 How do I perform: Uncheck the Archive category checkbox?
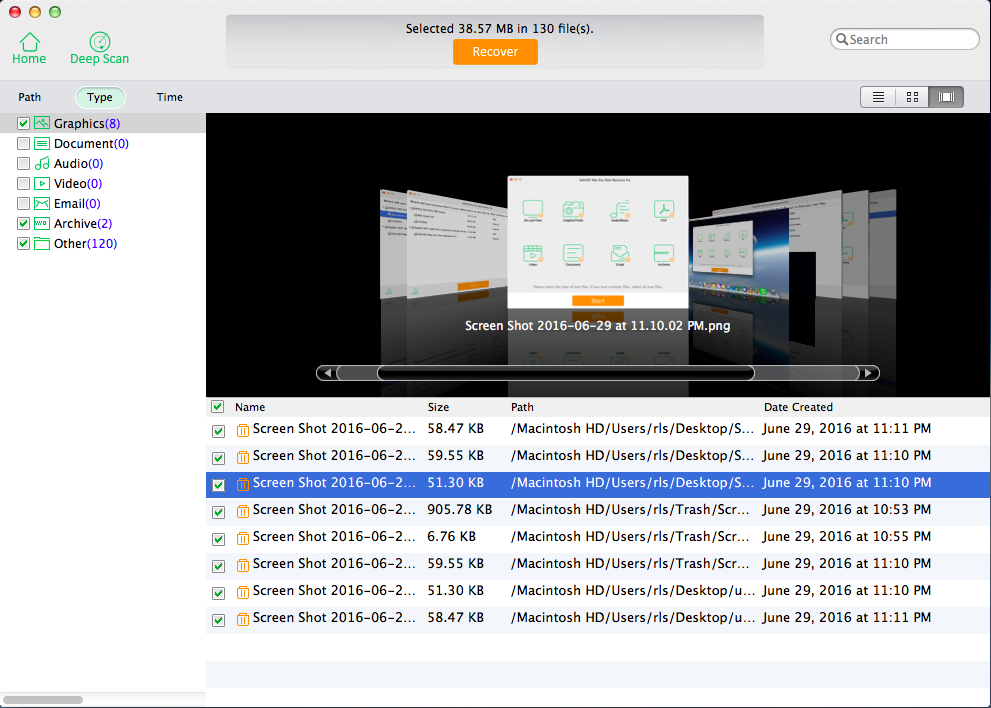click(23, 223)
